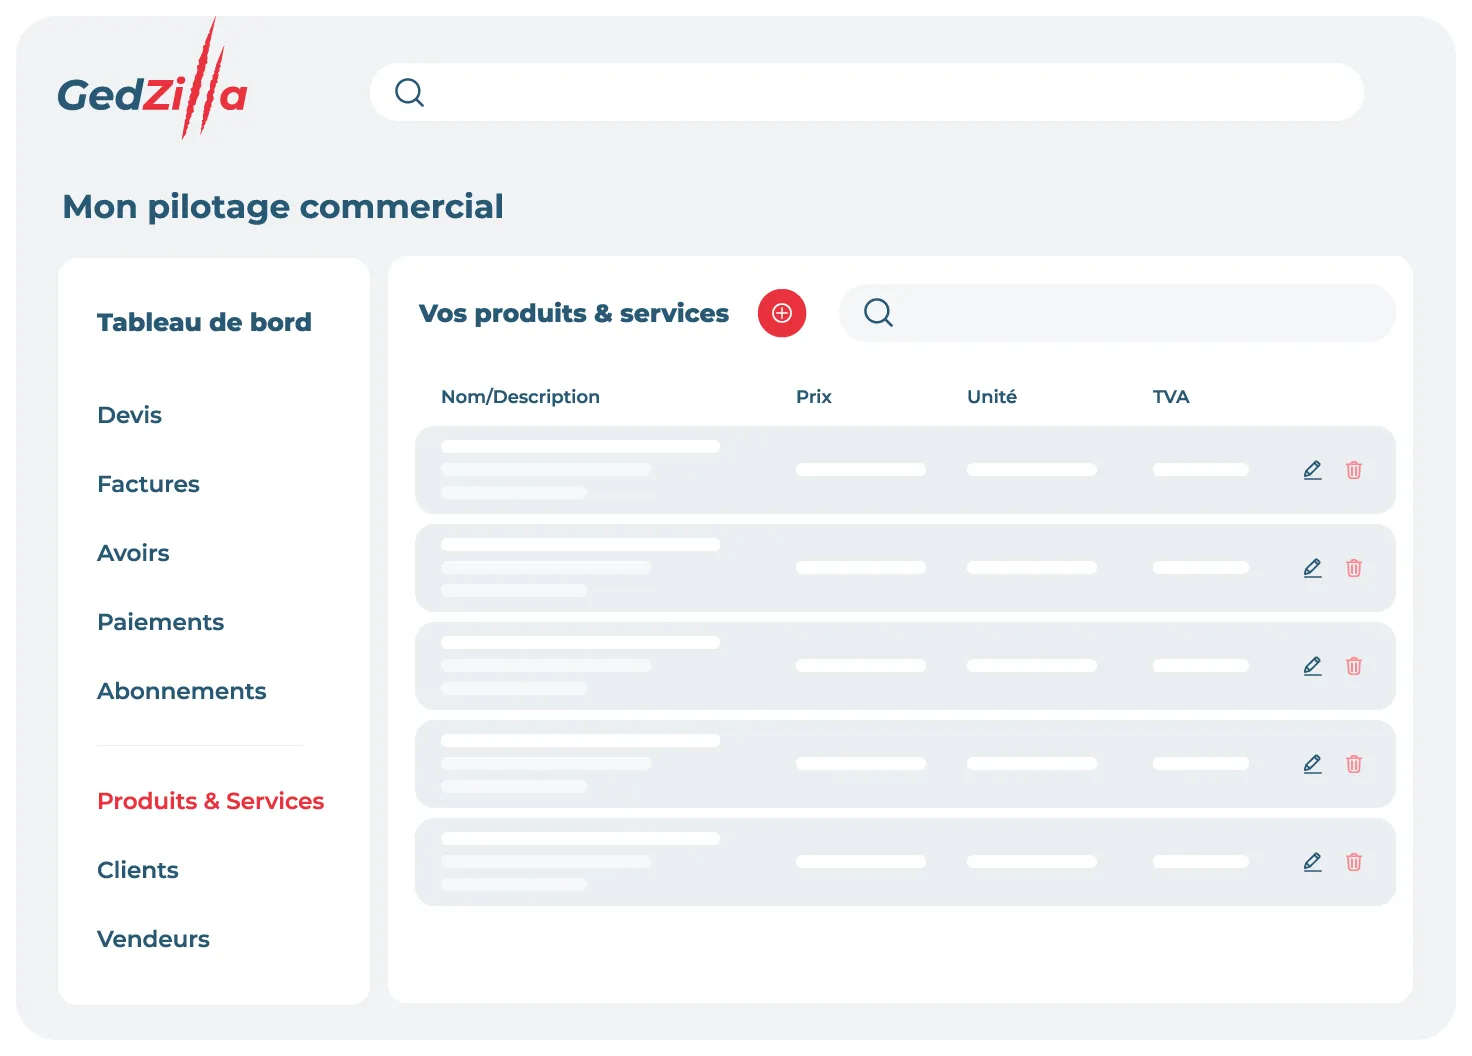Edit the third product row
The height and width of the screenshot is (1056, 1472).
[1313, 666]
